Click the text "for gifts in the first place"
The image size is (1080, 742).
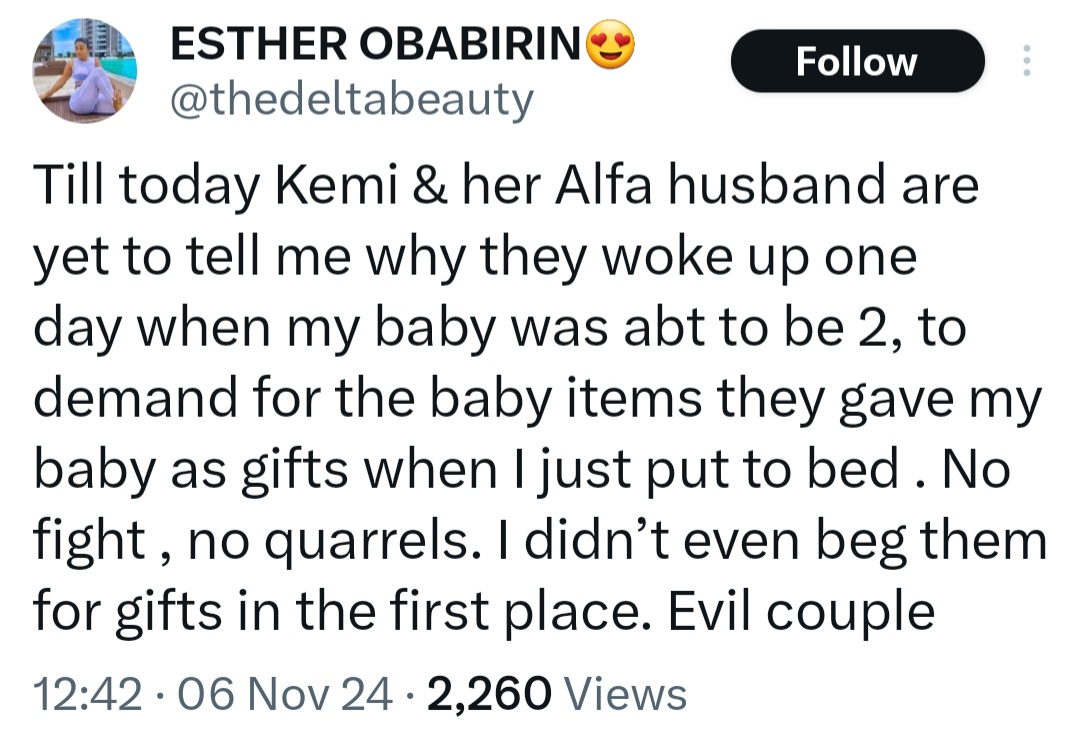338,610
